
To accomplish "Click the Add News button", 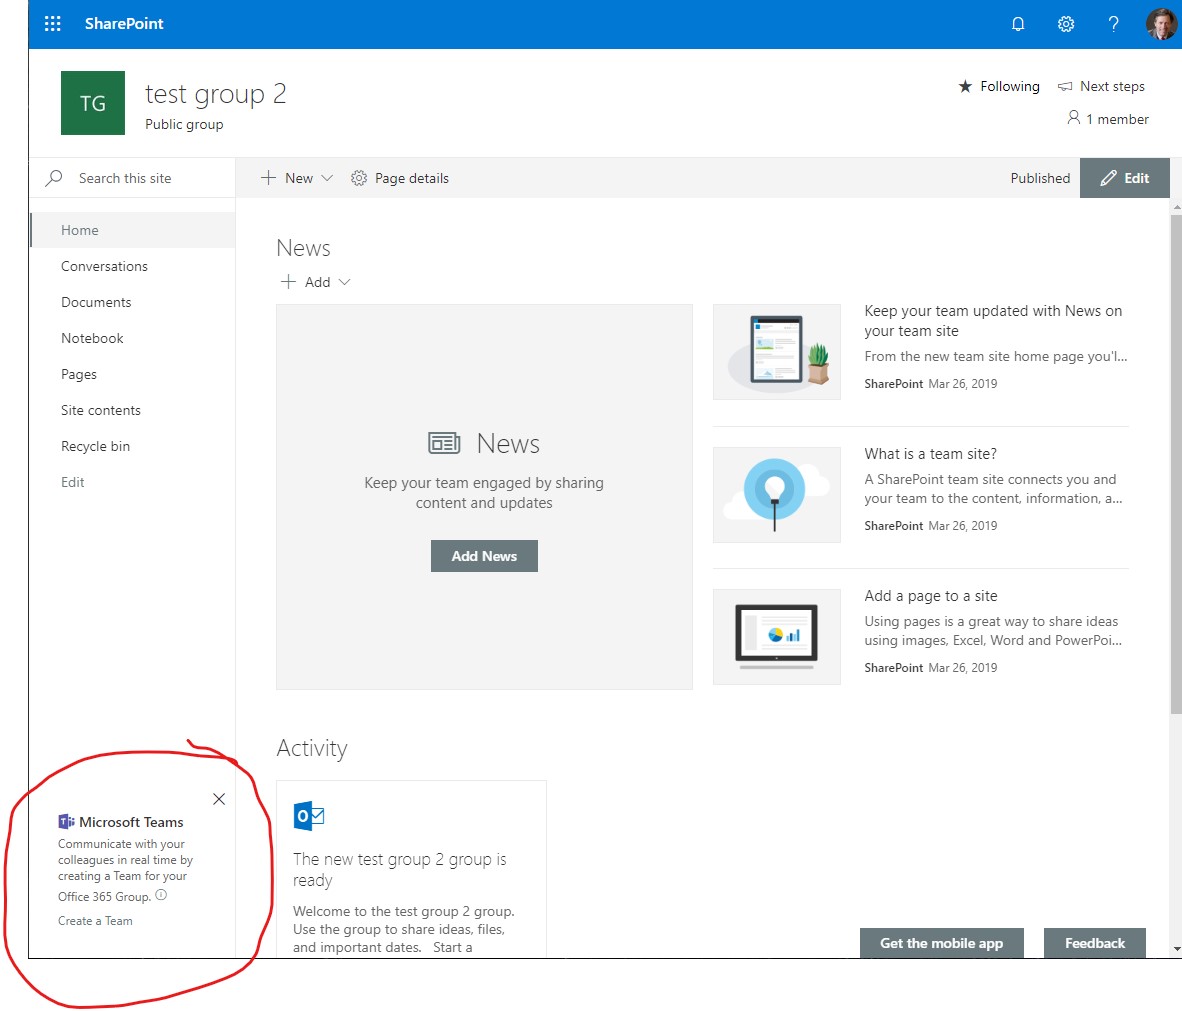I will pyautogui.click(x=484, y=556).
